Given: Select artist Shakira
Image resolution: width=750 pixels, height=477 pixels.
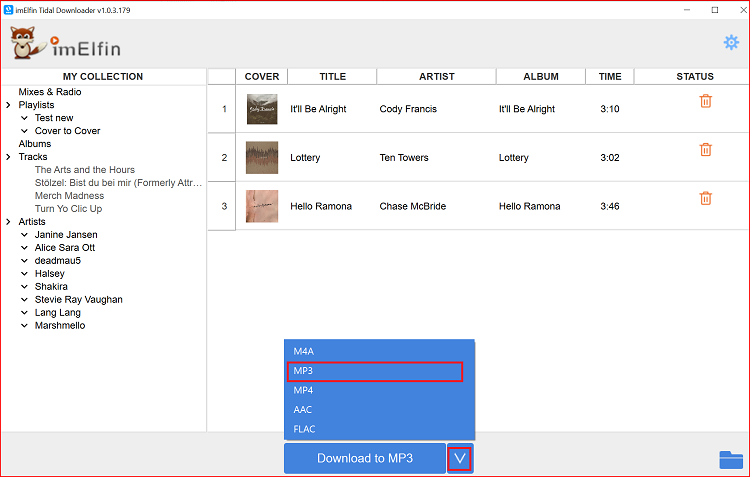Looking at the screenshot, I should point(51,286).
